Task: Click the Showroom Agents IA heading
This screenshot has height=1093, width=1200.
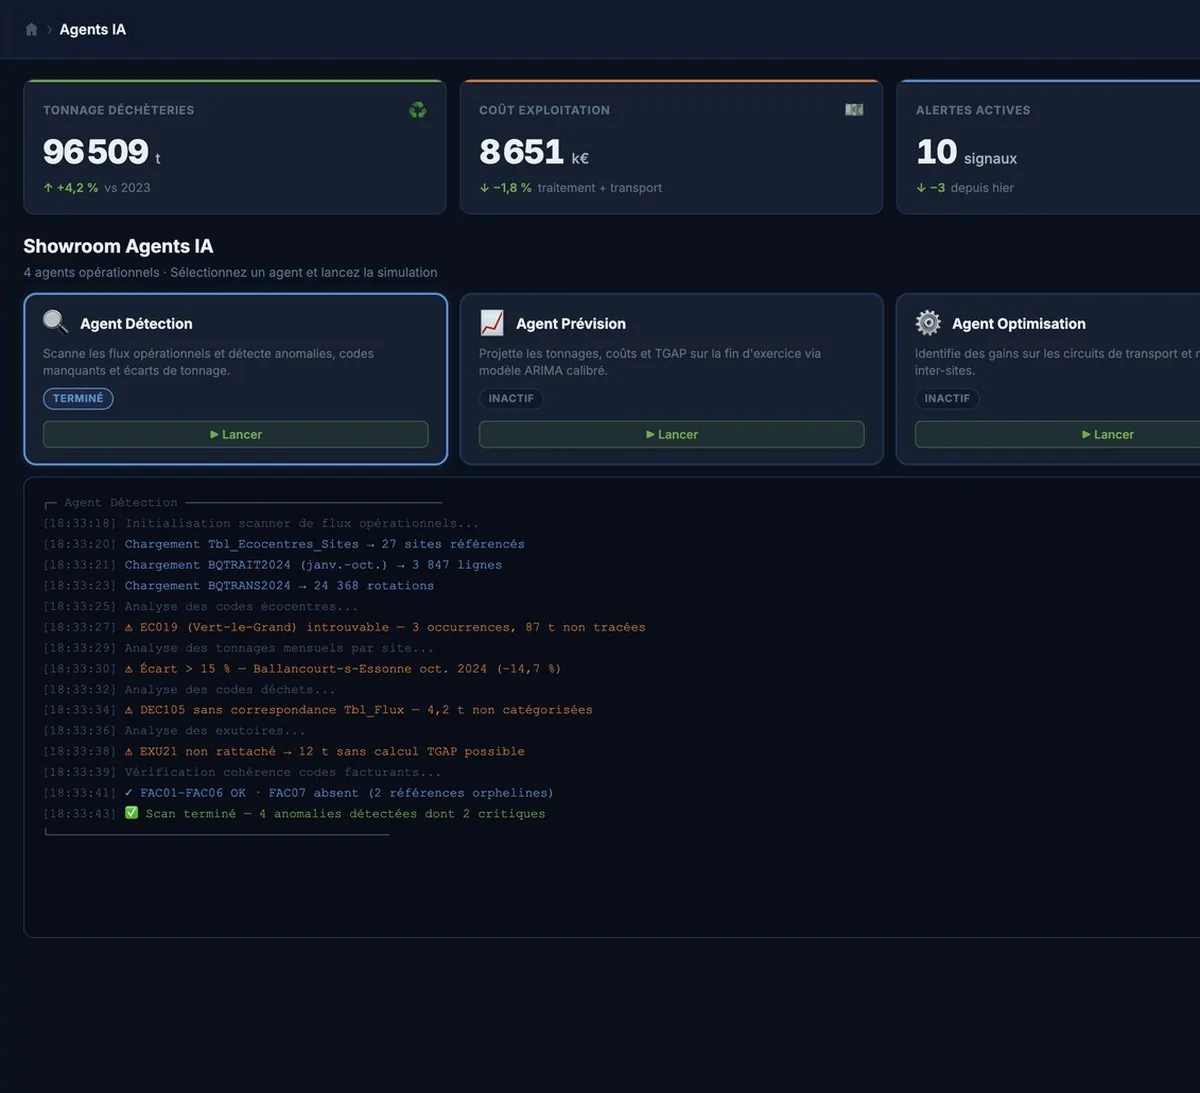Action: coord(118,246)
